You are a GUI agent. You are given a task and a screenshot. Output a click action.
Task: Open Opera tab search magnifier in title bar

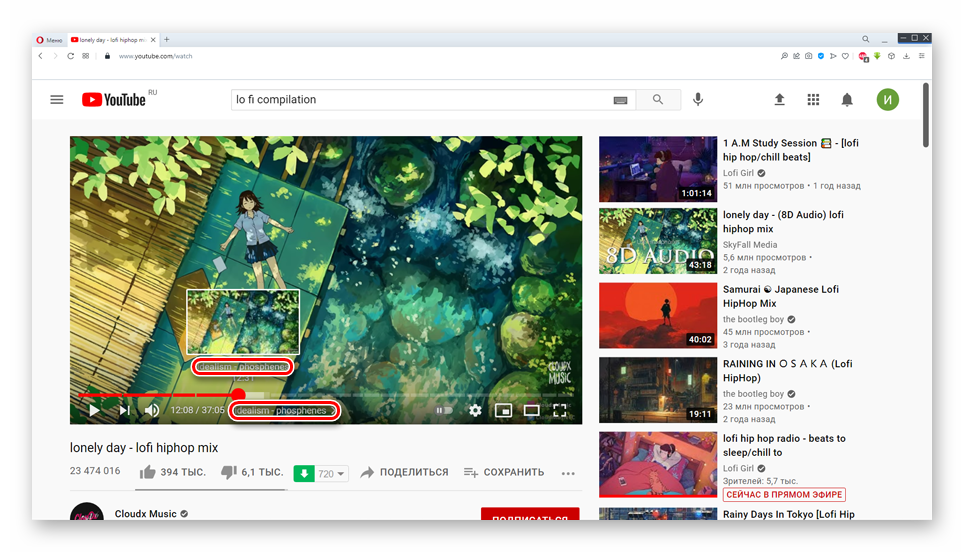865,39
